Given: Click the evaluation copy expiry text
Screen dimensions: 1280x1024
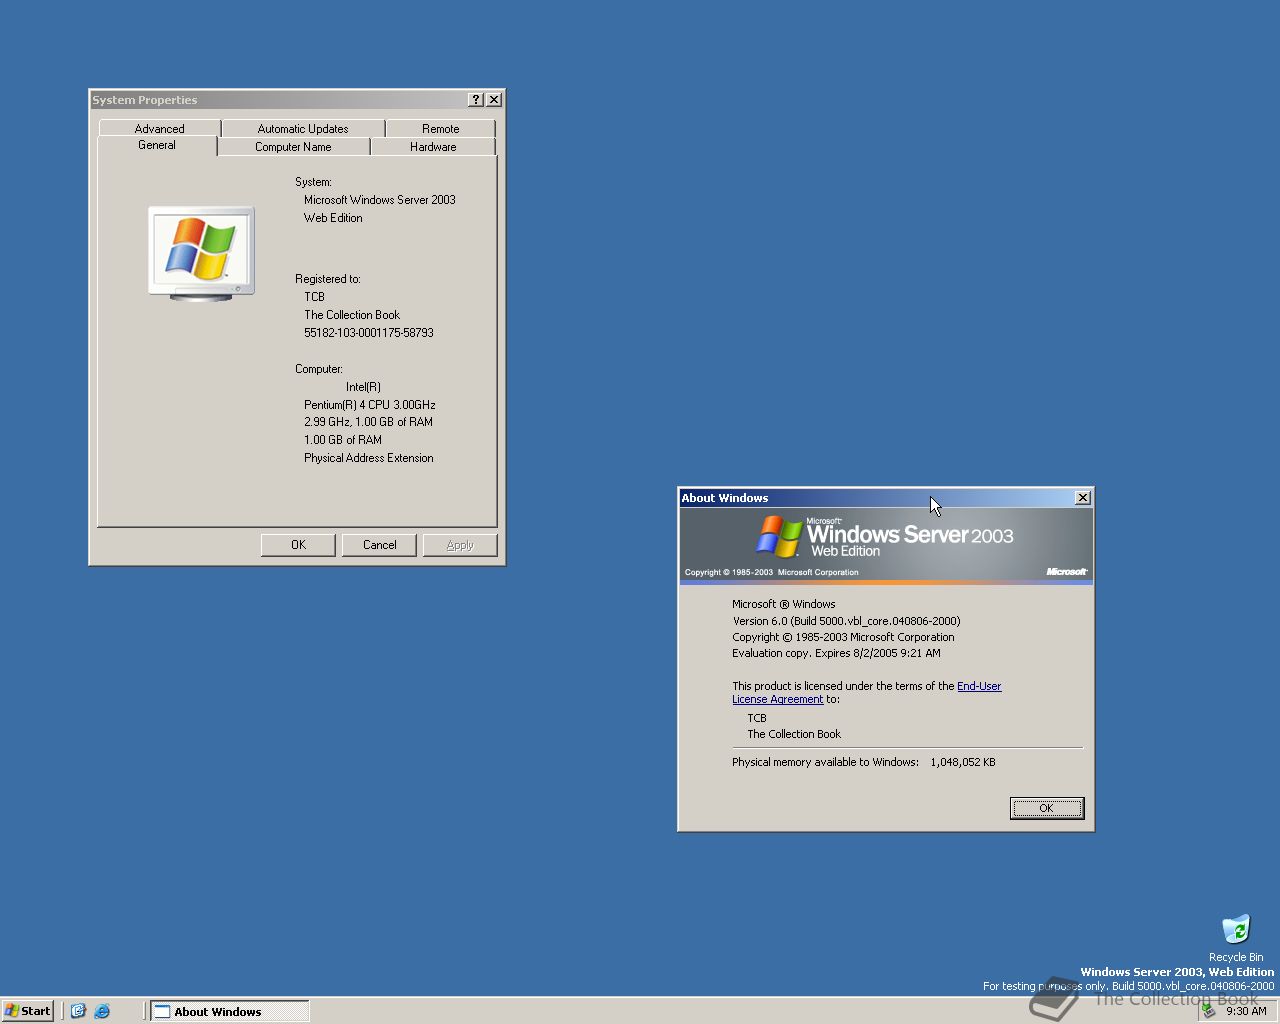Looking at the screenshot, I should pyautogui.click(x=836, y=653).
